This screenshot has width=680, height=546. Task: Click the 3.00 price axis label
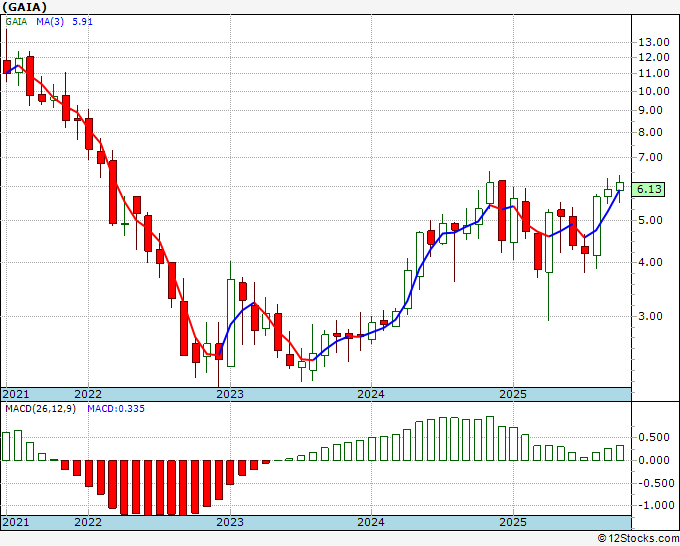click(650, 316)
